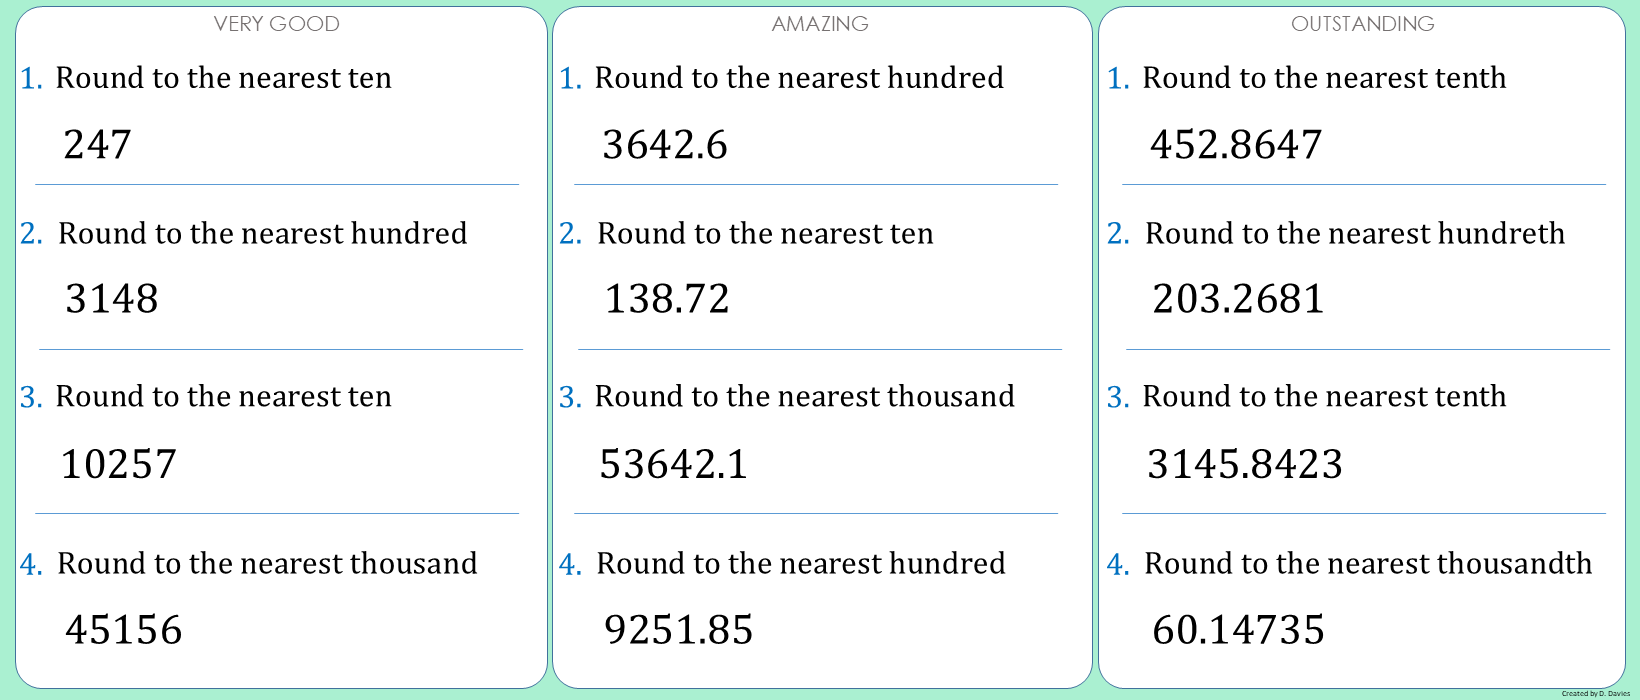Click "Round to the nearest thousand" under VERY GOOD
The height and width of the screenshot is (700, 1640).
(267, 564)
